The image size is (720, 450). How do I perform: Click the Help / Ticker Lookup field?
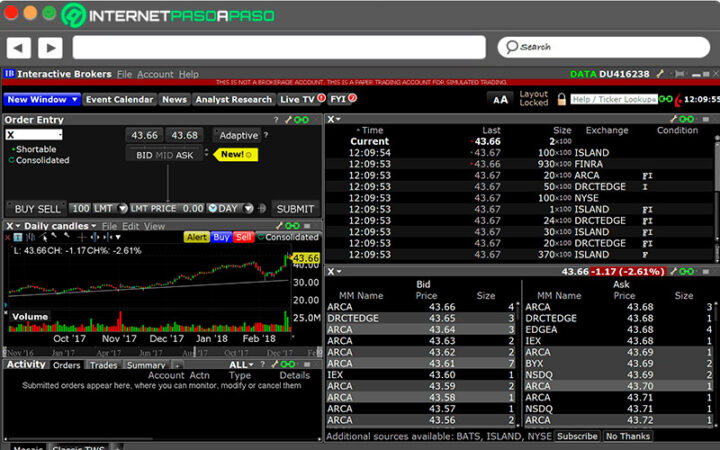point(614,99)
